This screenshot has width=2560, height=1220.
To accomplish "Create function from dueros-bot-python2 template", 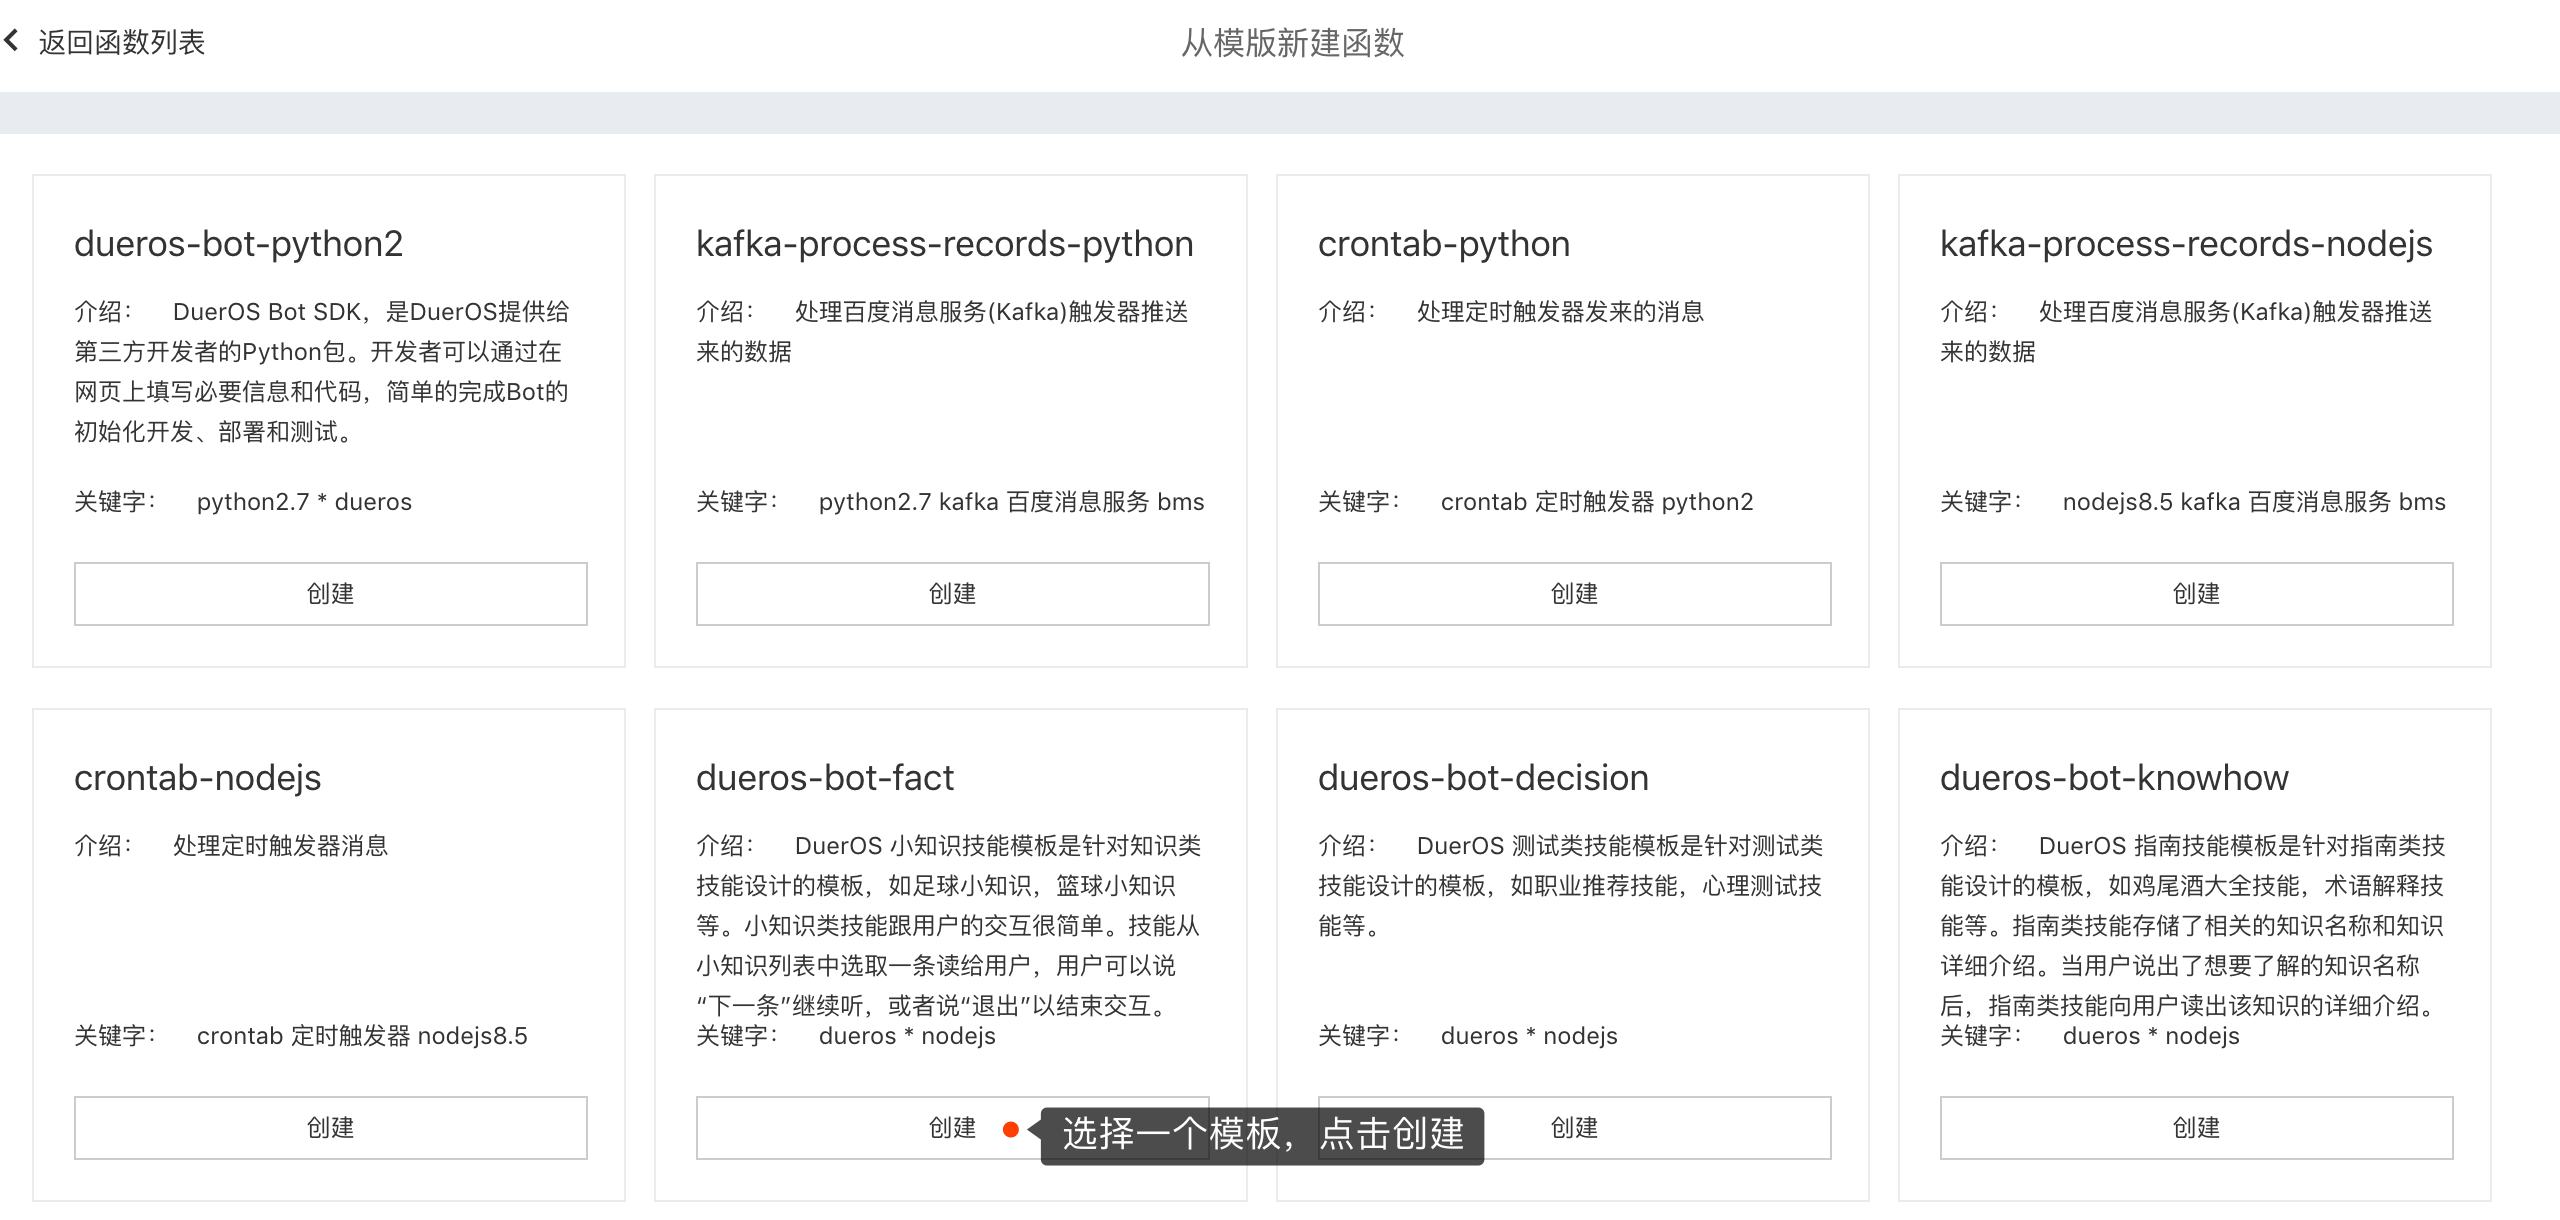I will point(331,594).
